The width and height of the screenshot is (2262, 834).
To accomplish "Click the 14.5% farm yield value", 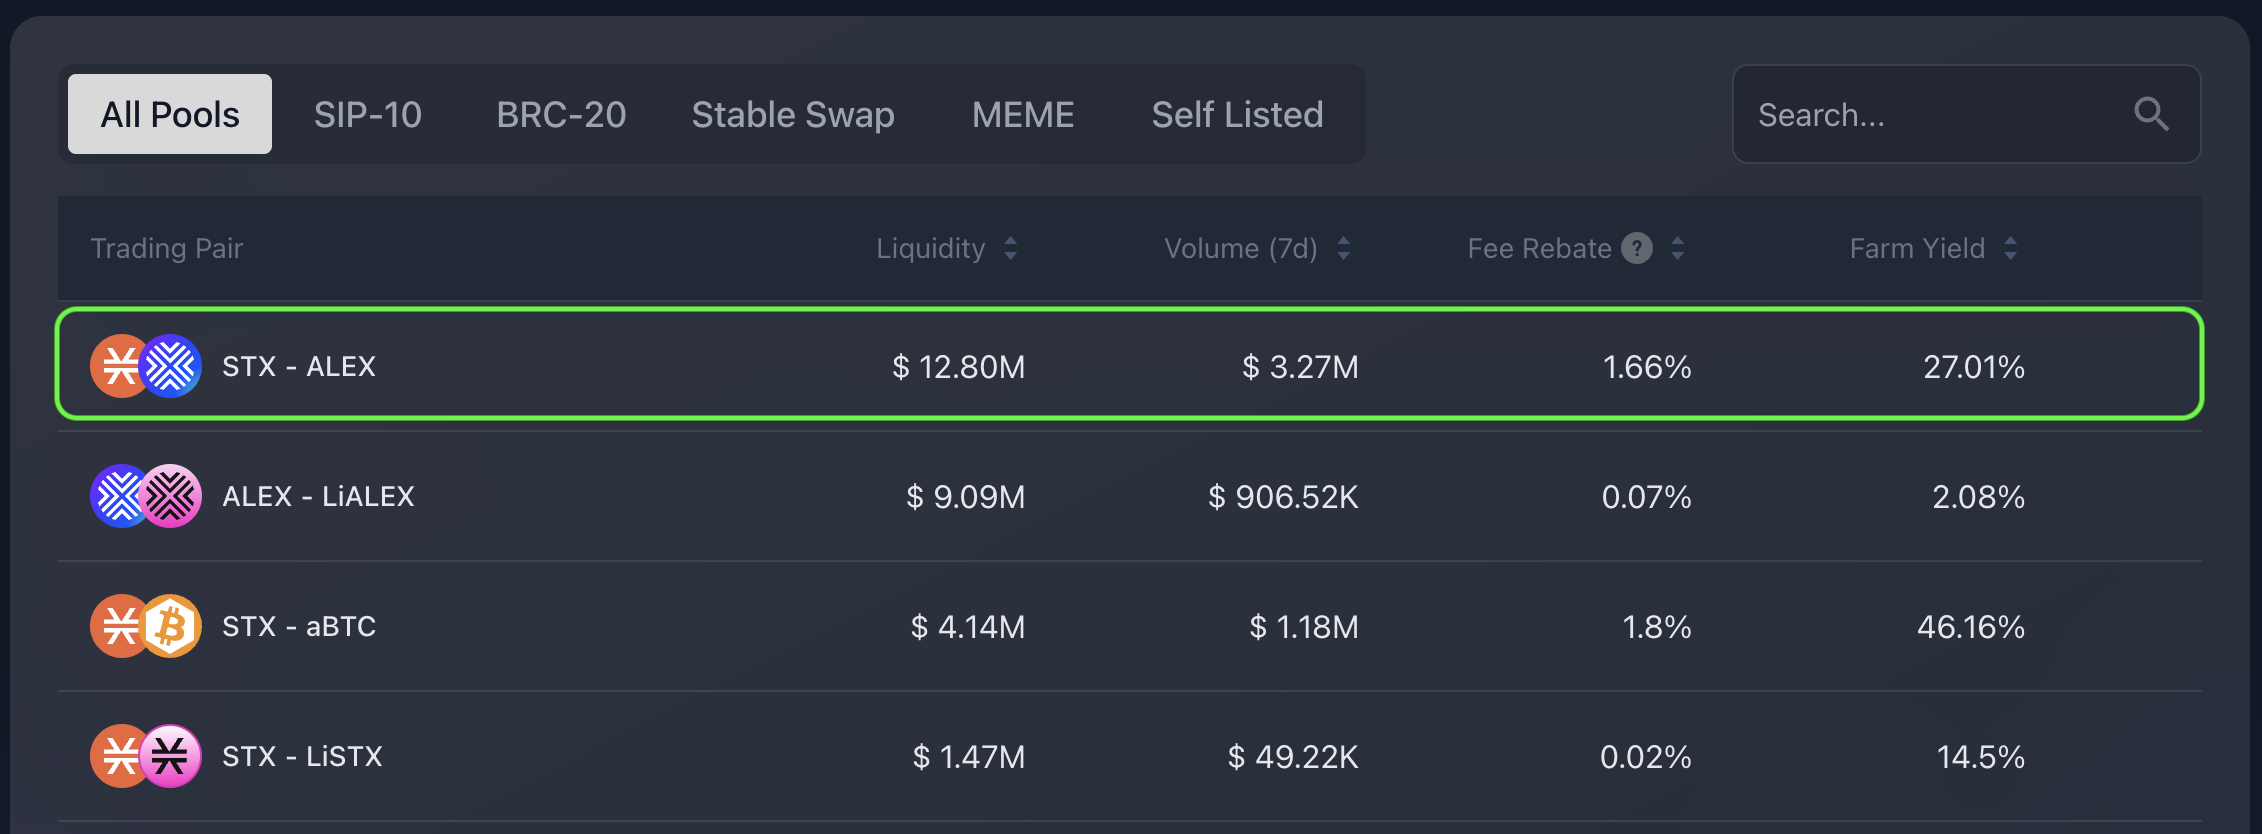I will (x=1980, y=757).
